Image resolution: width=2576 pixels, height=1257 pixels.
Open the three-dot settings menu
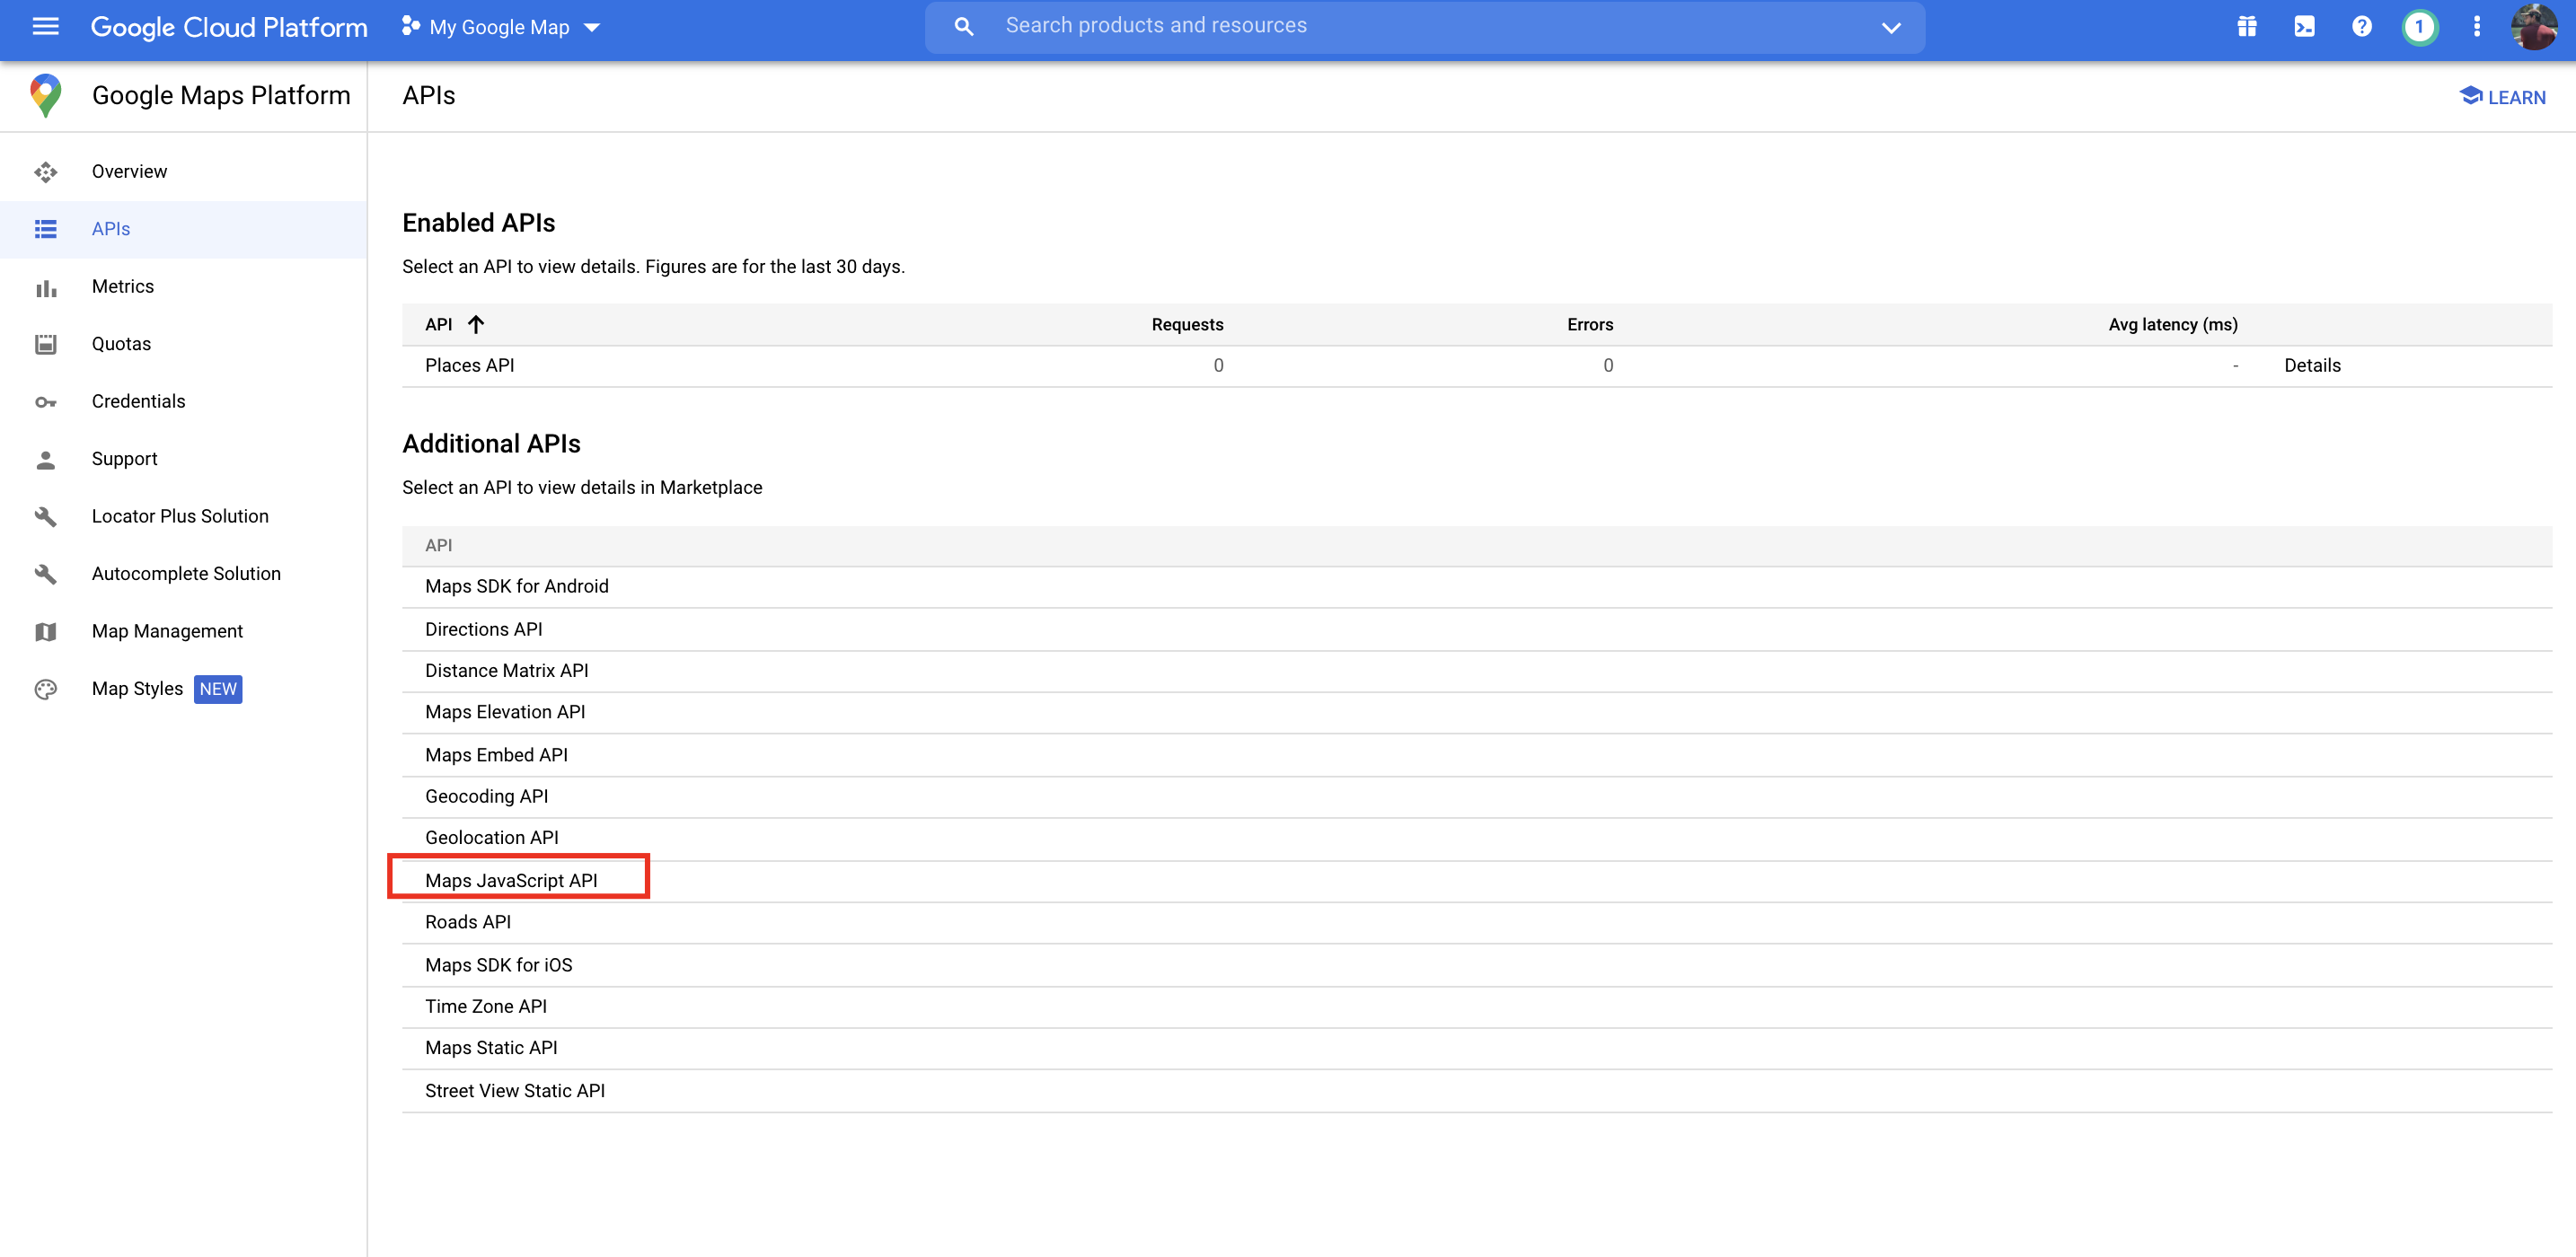(x=2476, y=27)
